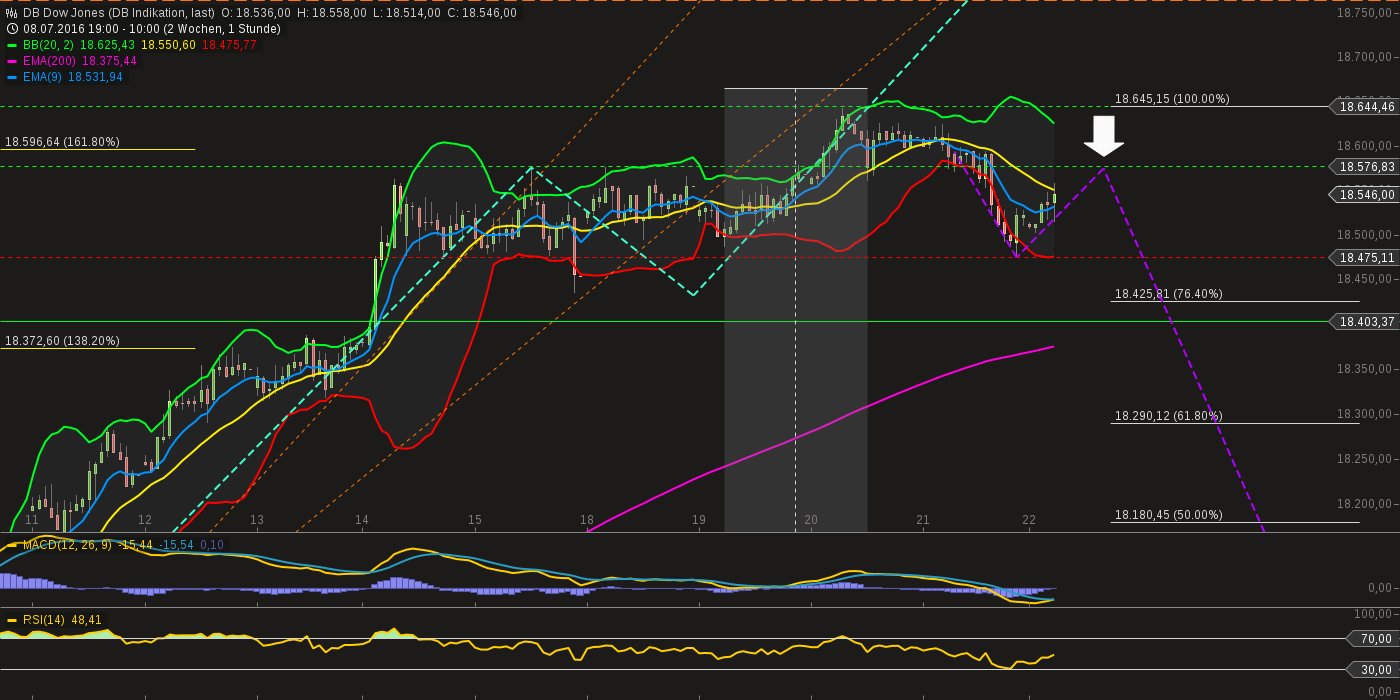Click the 18.576,83 price level tag
Viewport: 1400px width, 700px height.
coord(1365,167)
